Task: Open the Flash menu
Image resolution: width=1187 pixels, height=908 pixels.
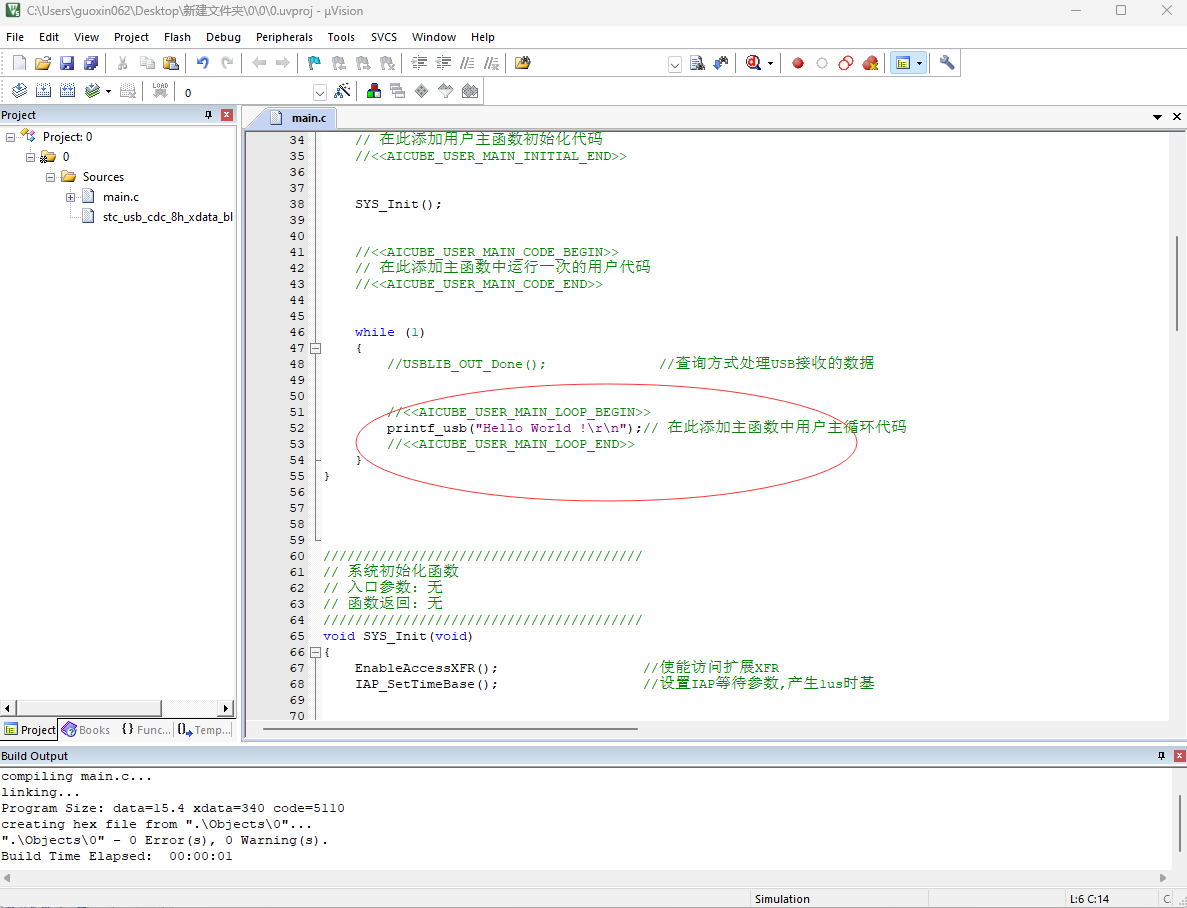Action: pyautogui.click(x=177, y=37)
